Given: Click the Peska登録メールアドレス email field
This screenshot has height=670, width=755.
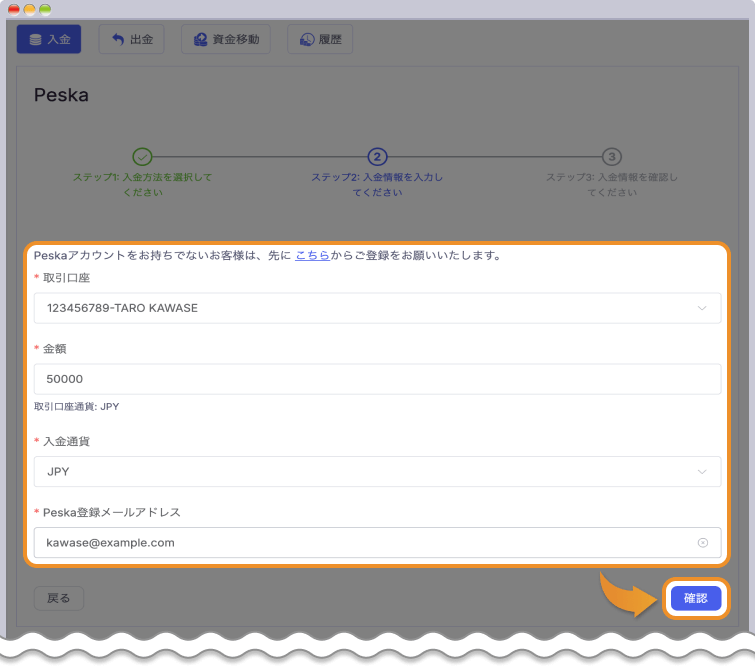Looking at the screenshot, I should pyautogui.click(x=378, y=543).
